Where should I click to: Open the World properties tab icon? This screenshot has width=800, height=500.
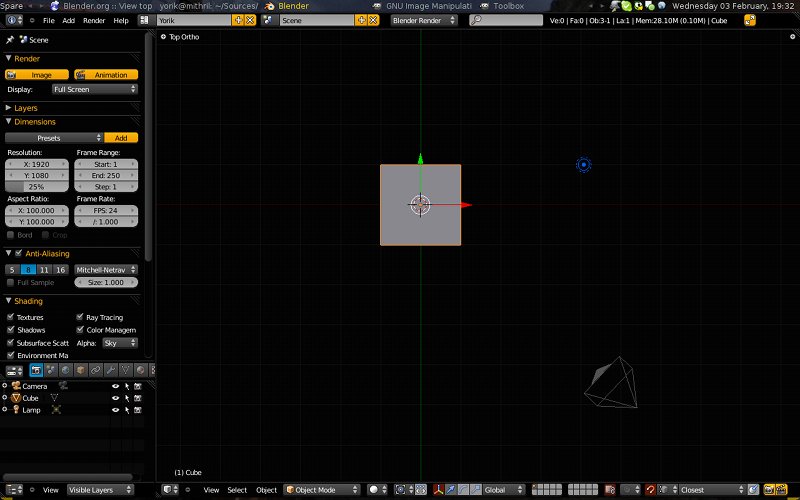coord(66,370)
